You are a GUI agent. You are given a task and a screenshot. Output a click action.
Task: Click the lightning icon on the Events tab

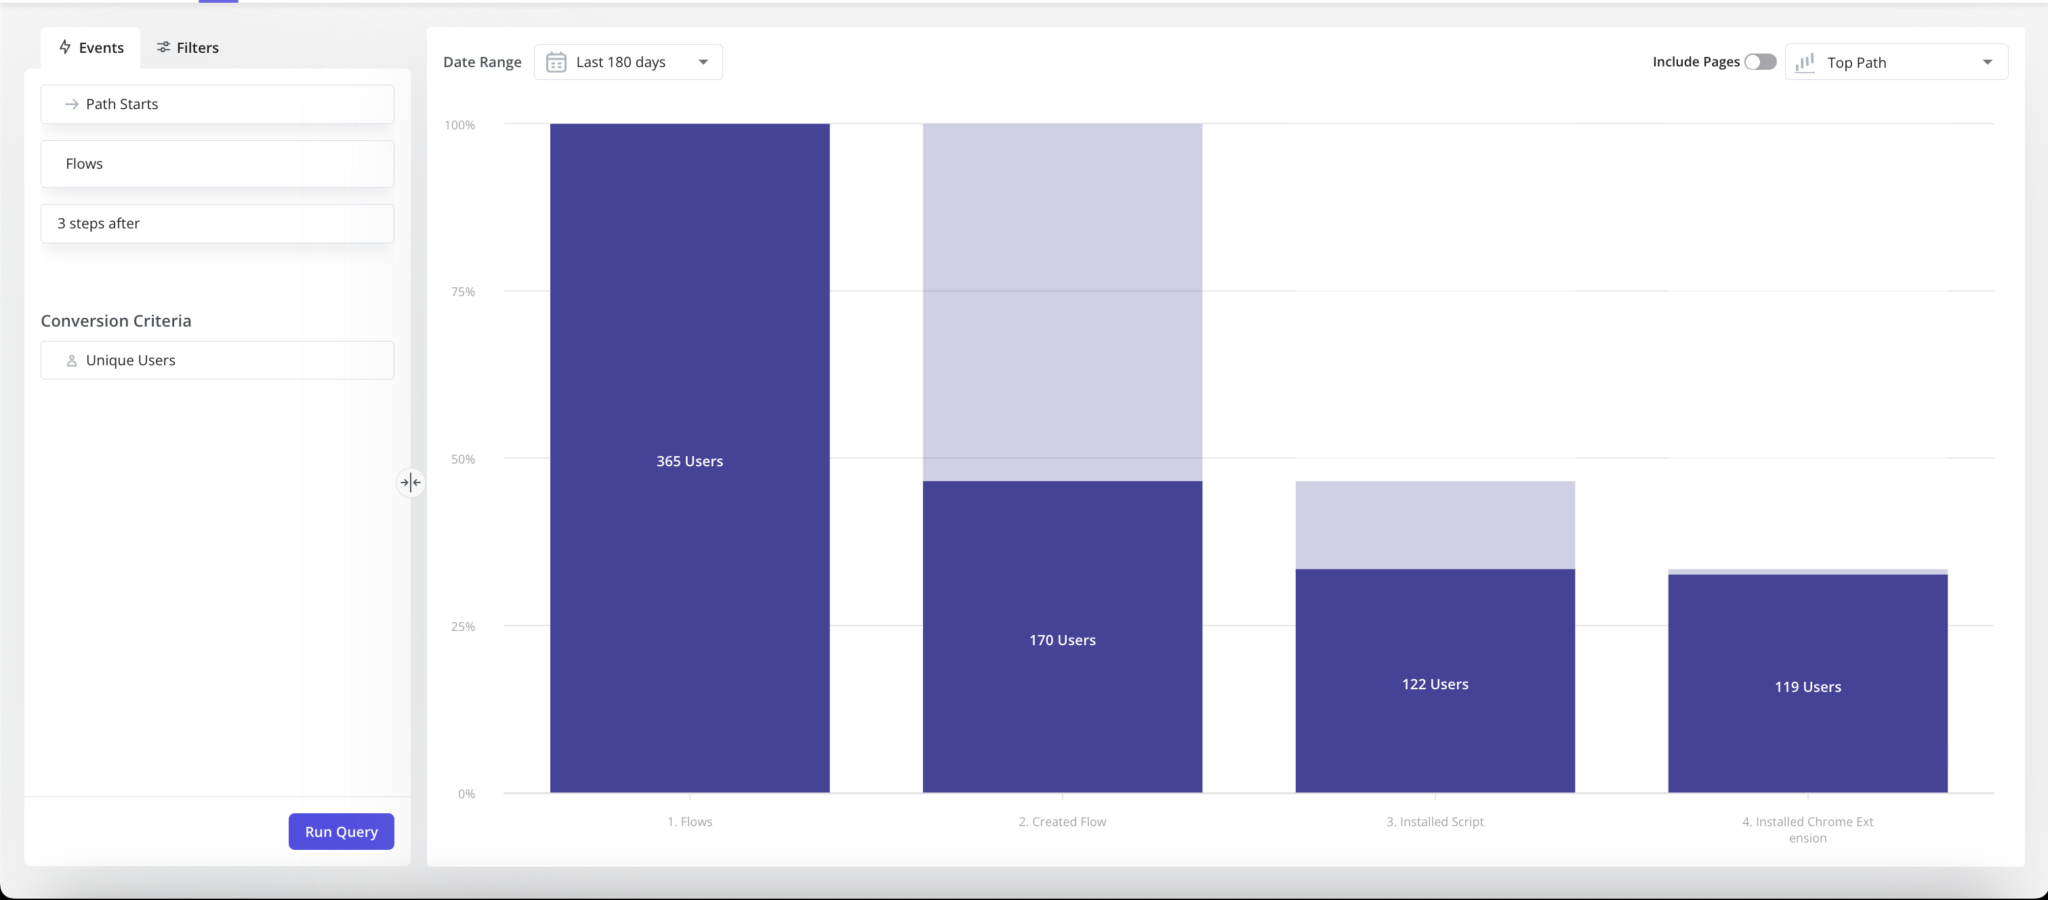click(65, 46)
